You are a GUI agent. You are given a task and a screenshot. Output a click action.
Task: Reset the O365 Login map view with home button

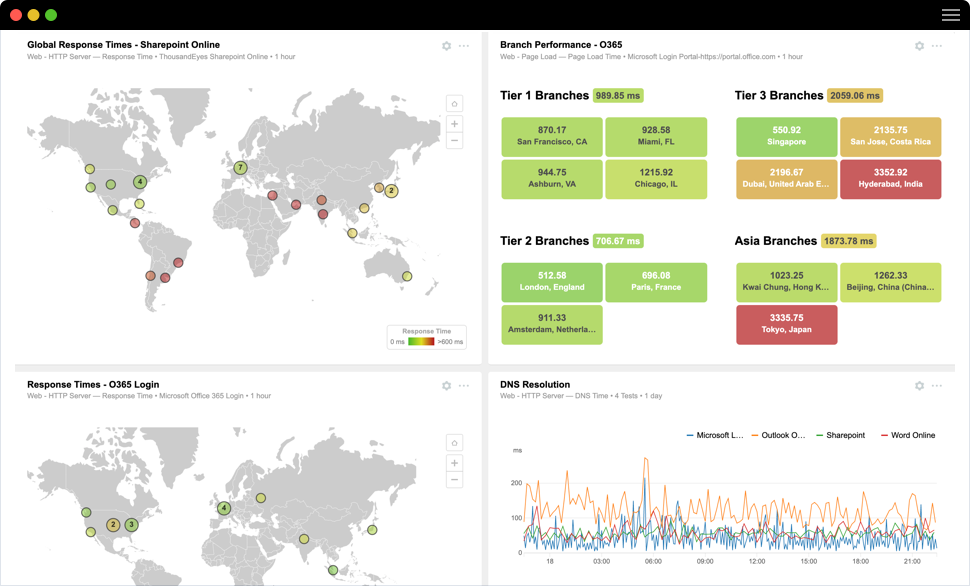click(454, 443)
